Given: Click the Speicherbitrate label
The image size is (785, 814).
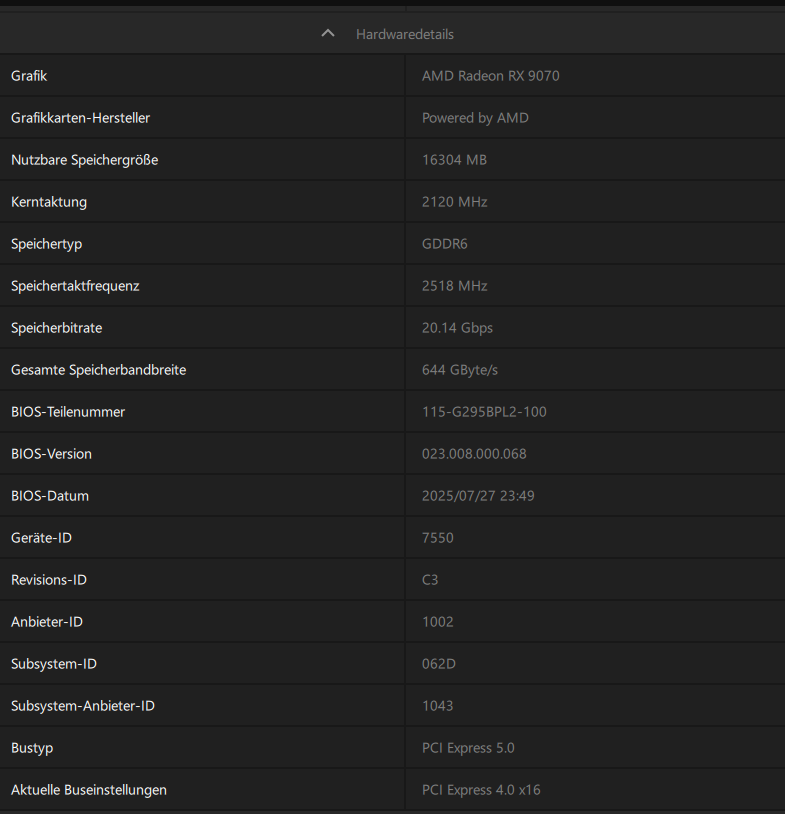Looking at the screenshot, I should click(x=57, y=328).
